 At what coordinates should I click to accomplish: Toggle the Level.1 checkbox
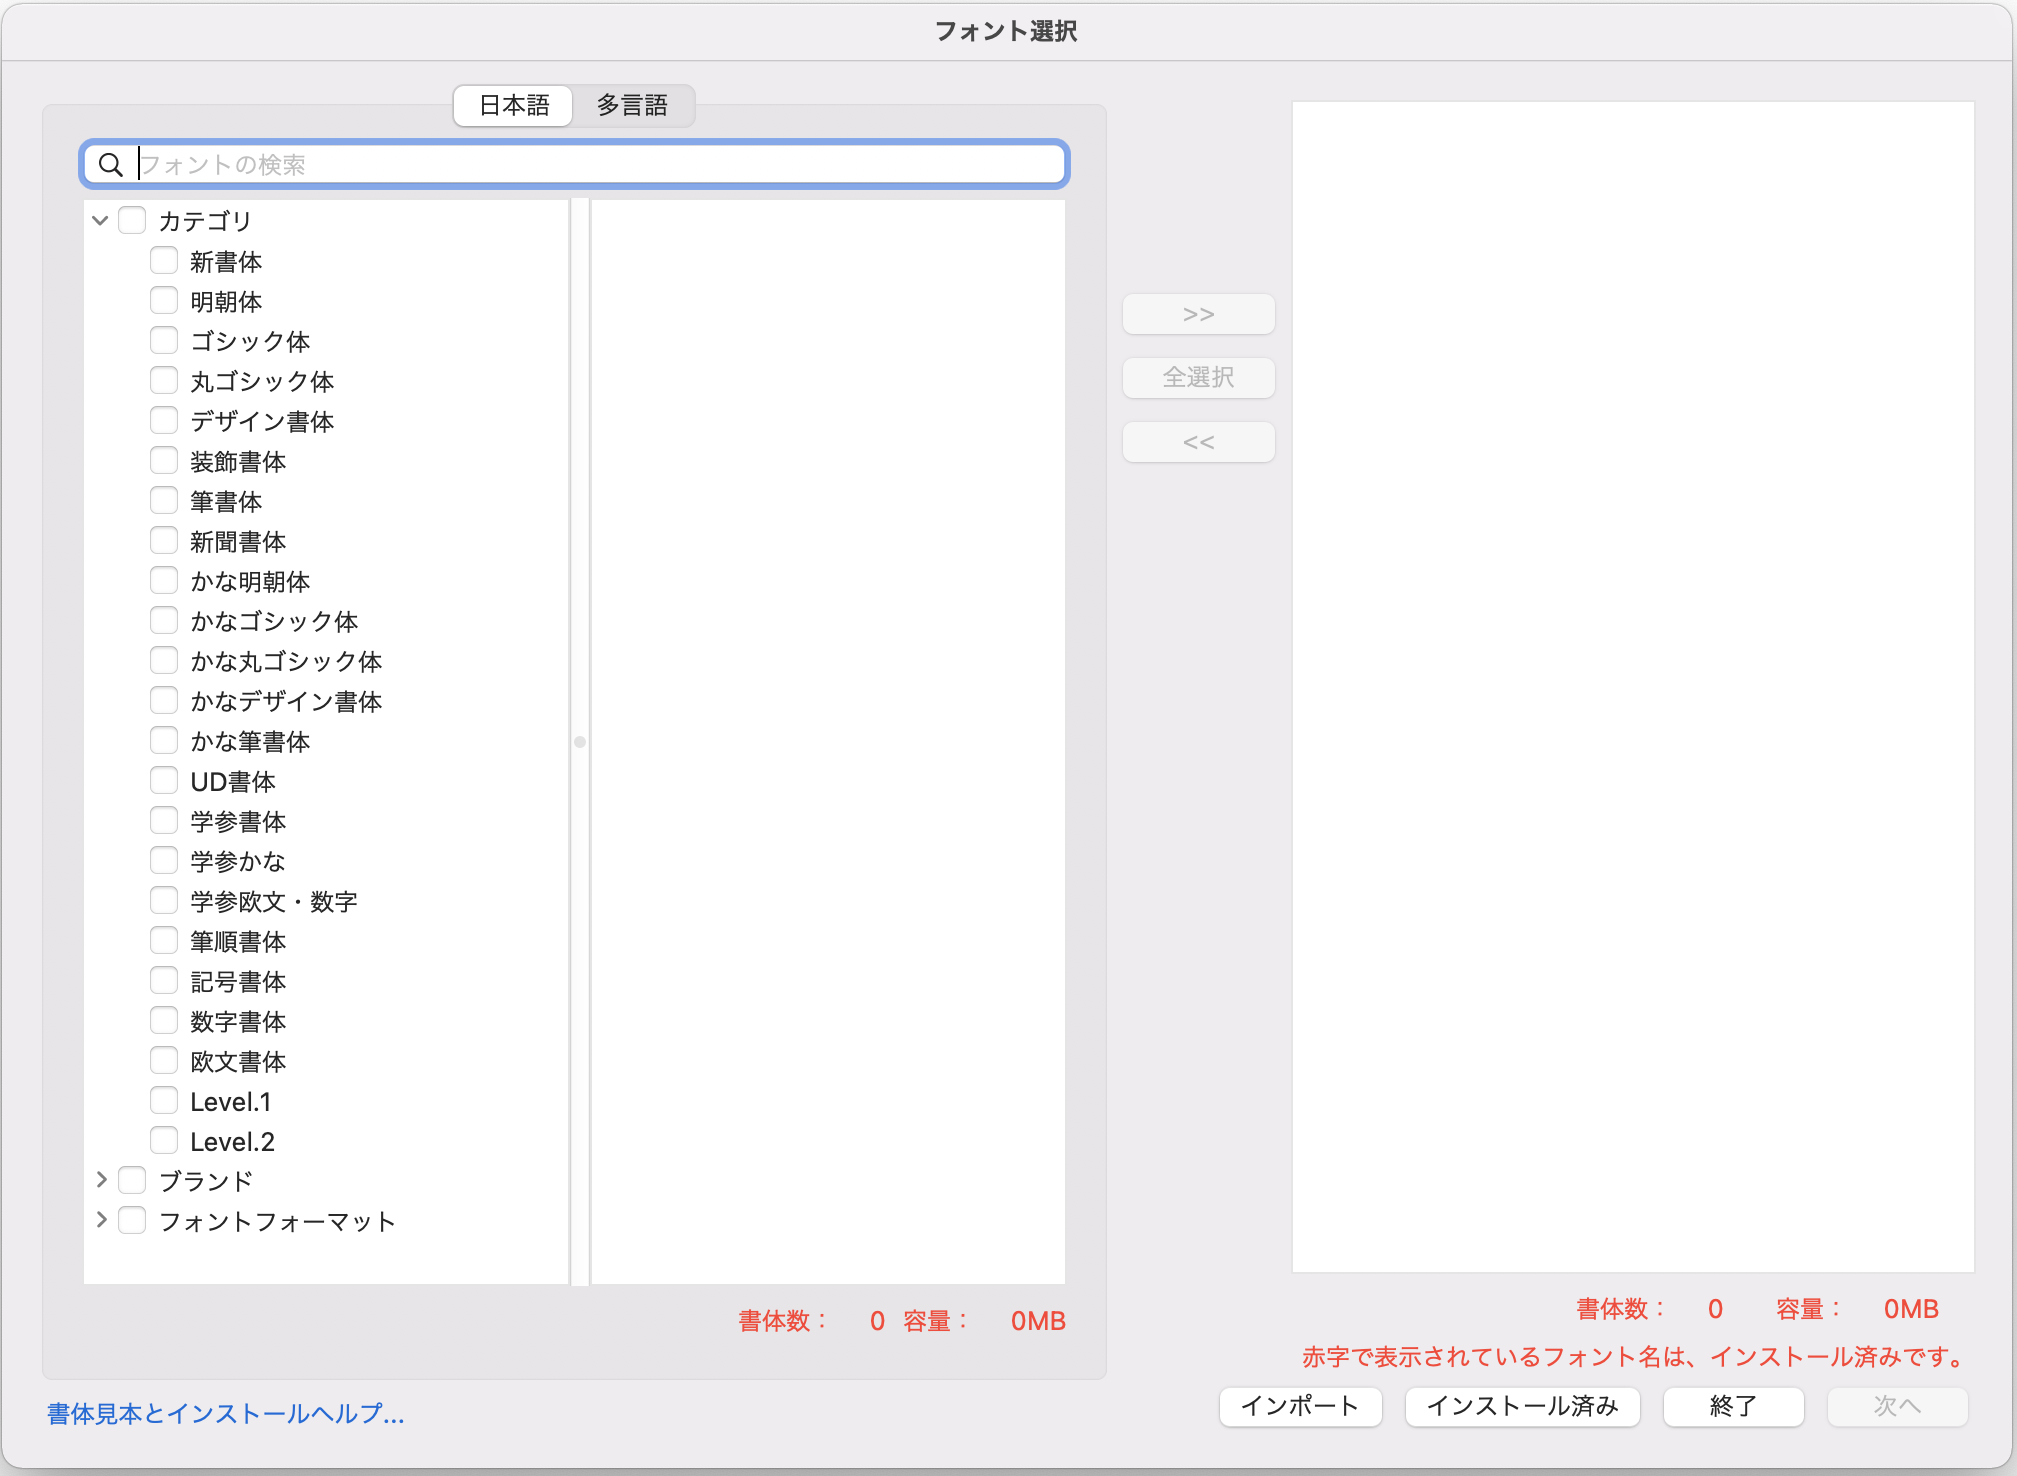(x=164, y=1101)
